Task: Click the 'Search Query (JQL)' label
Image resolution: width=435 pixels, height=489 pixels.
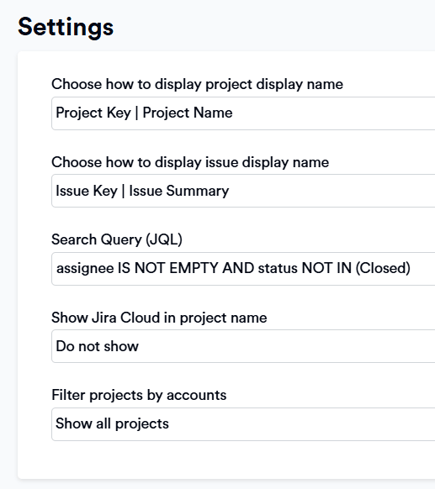Action: [x=117, y=240]
